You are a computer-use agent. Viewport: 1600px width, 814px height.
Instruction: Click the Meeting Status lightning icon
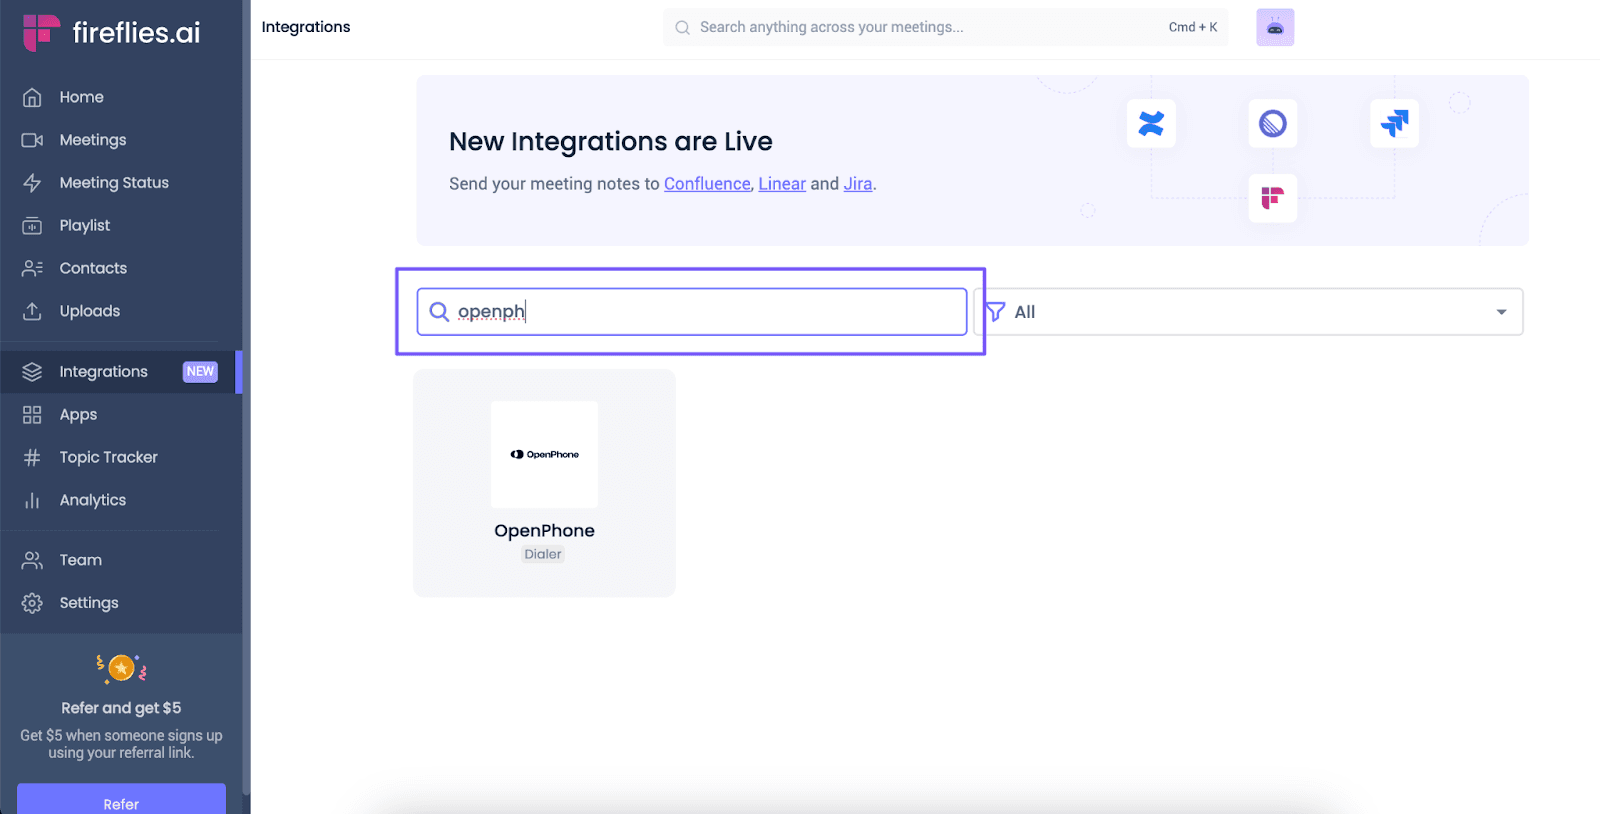click(32, 183)
